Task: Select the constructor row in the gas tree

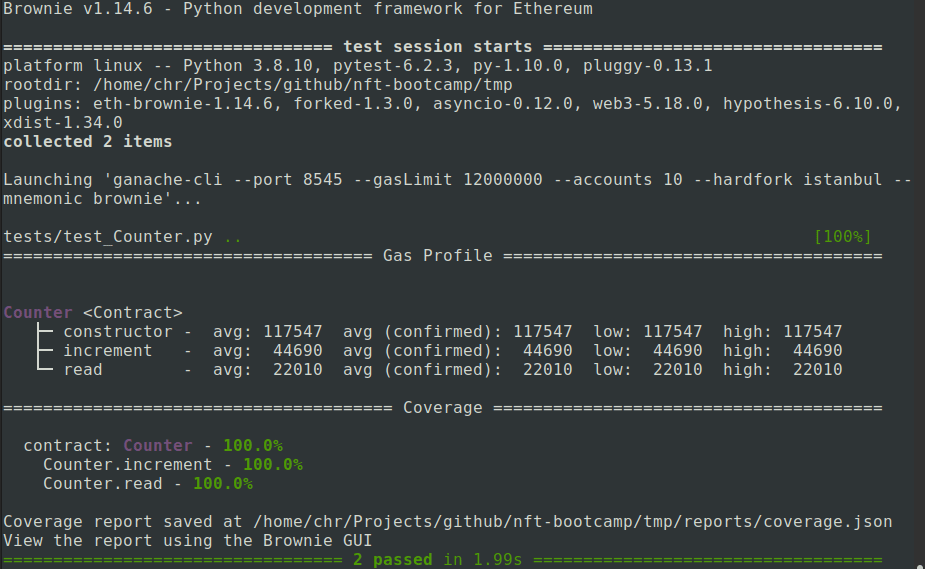Action: point(118,331)
